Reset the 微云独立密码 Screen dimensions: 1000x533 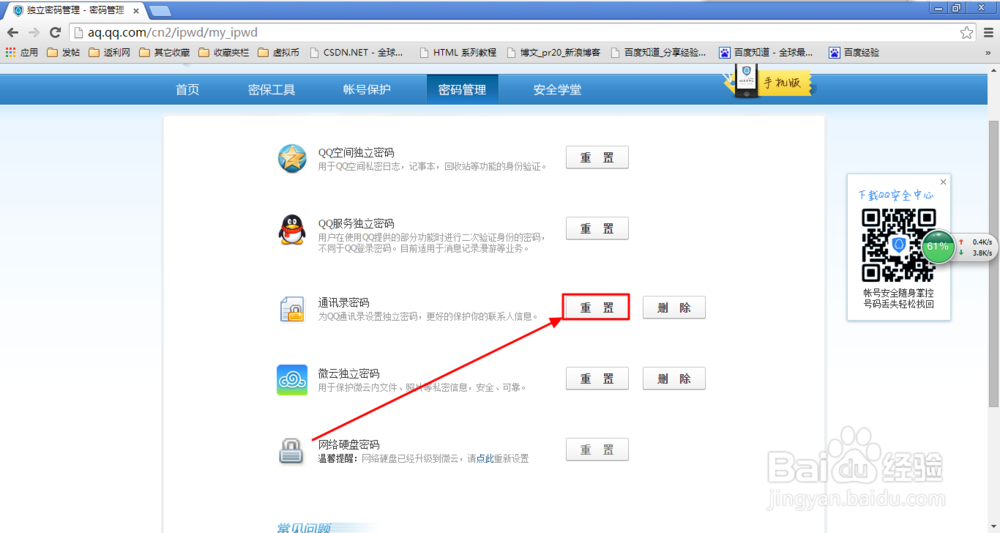597,379
